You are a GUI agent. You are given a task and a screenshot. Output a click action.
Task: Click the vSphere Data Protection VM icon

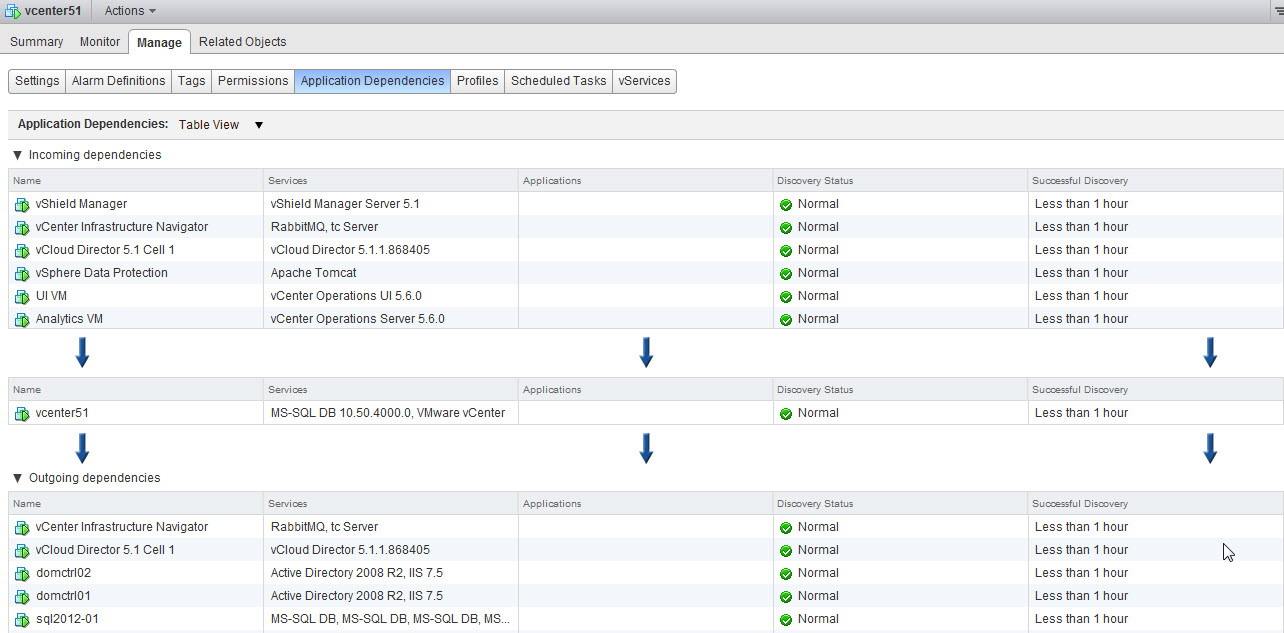[x=22, y=274]
